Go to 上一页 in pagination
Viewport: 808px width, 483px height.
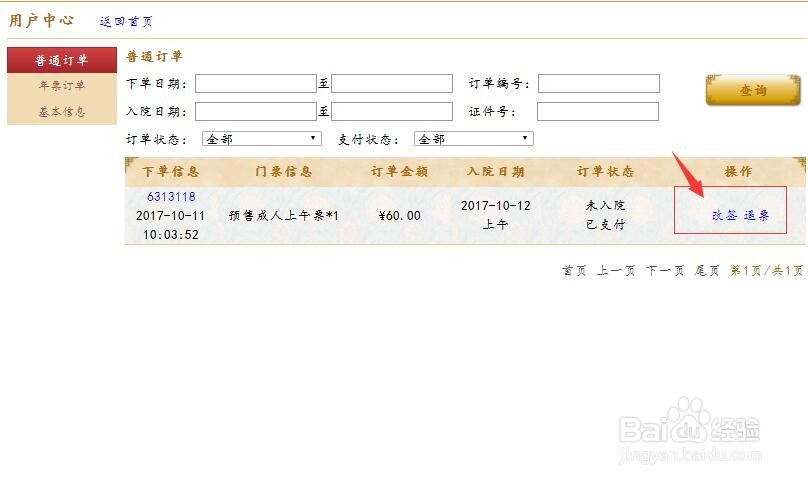tap(616, 271)
